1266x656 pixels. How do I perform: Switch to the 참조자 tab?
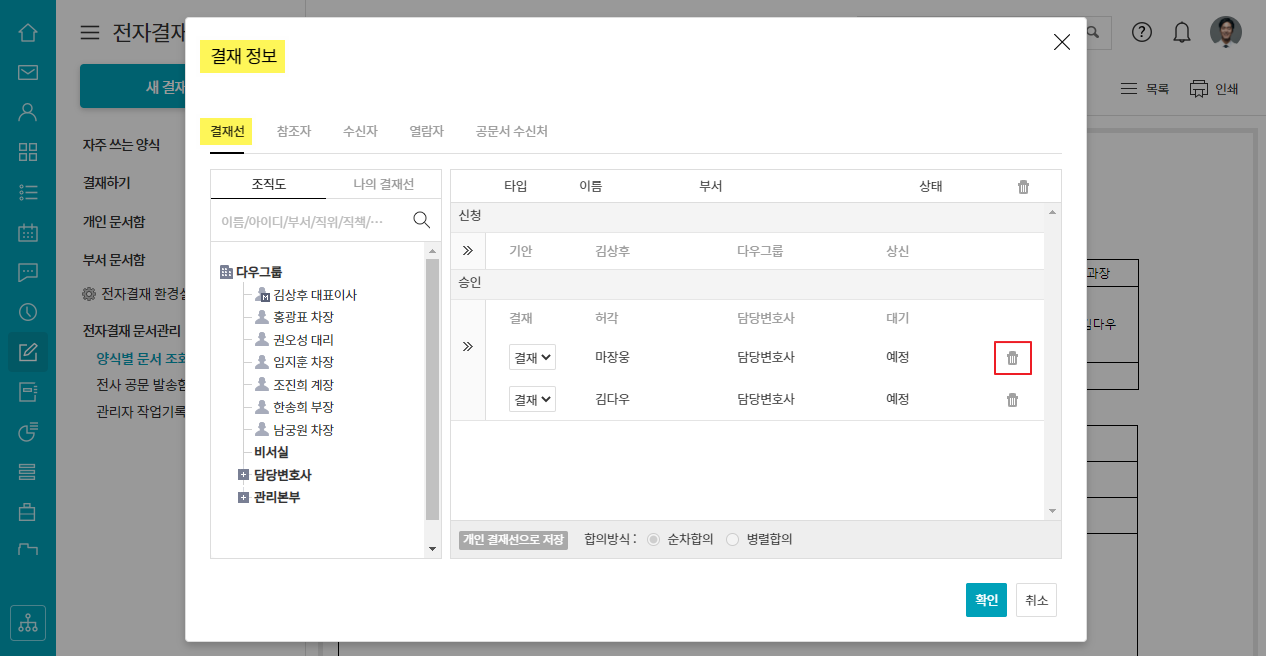[x=294, y=131]
